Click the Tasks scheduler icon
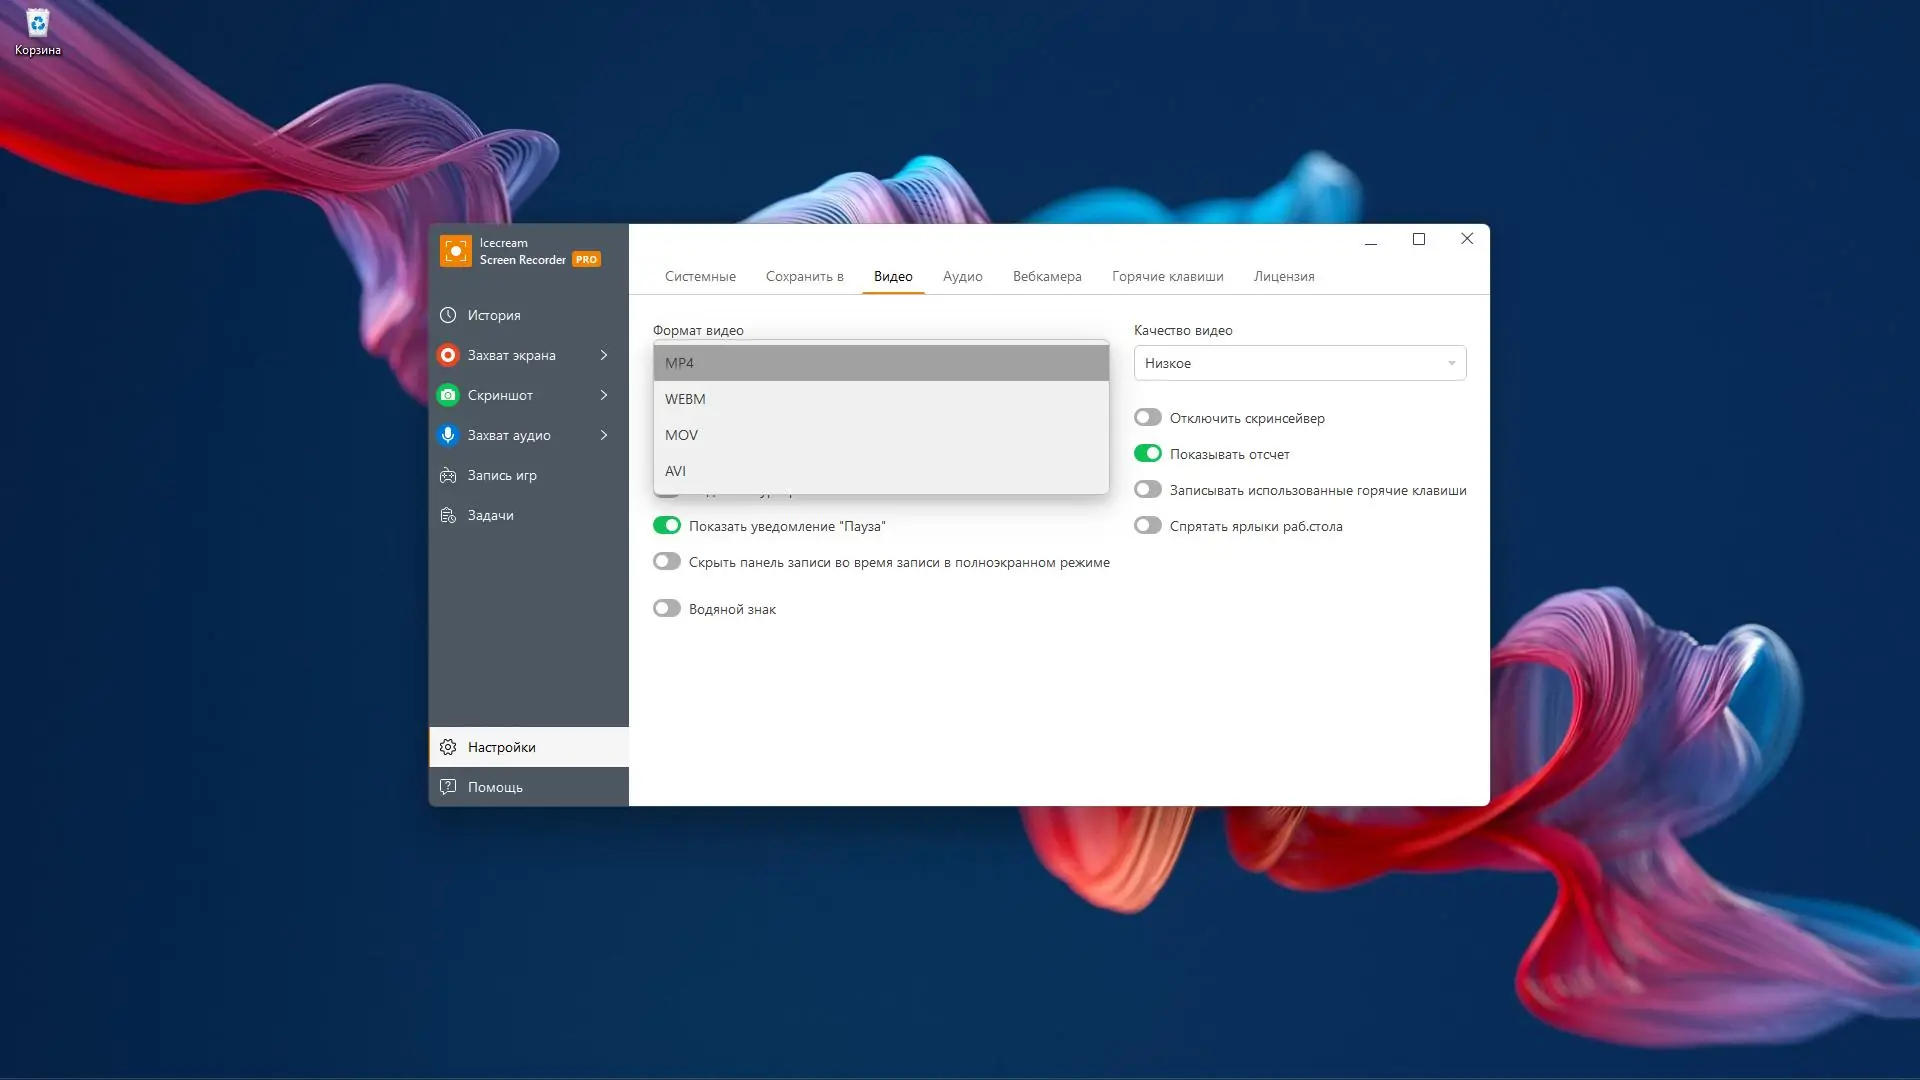Image resolution: width=1920 pixels, height=1080 pixels. point(448,515)
